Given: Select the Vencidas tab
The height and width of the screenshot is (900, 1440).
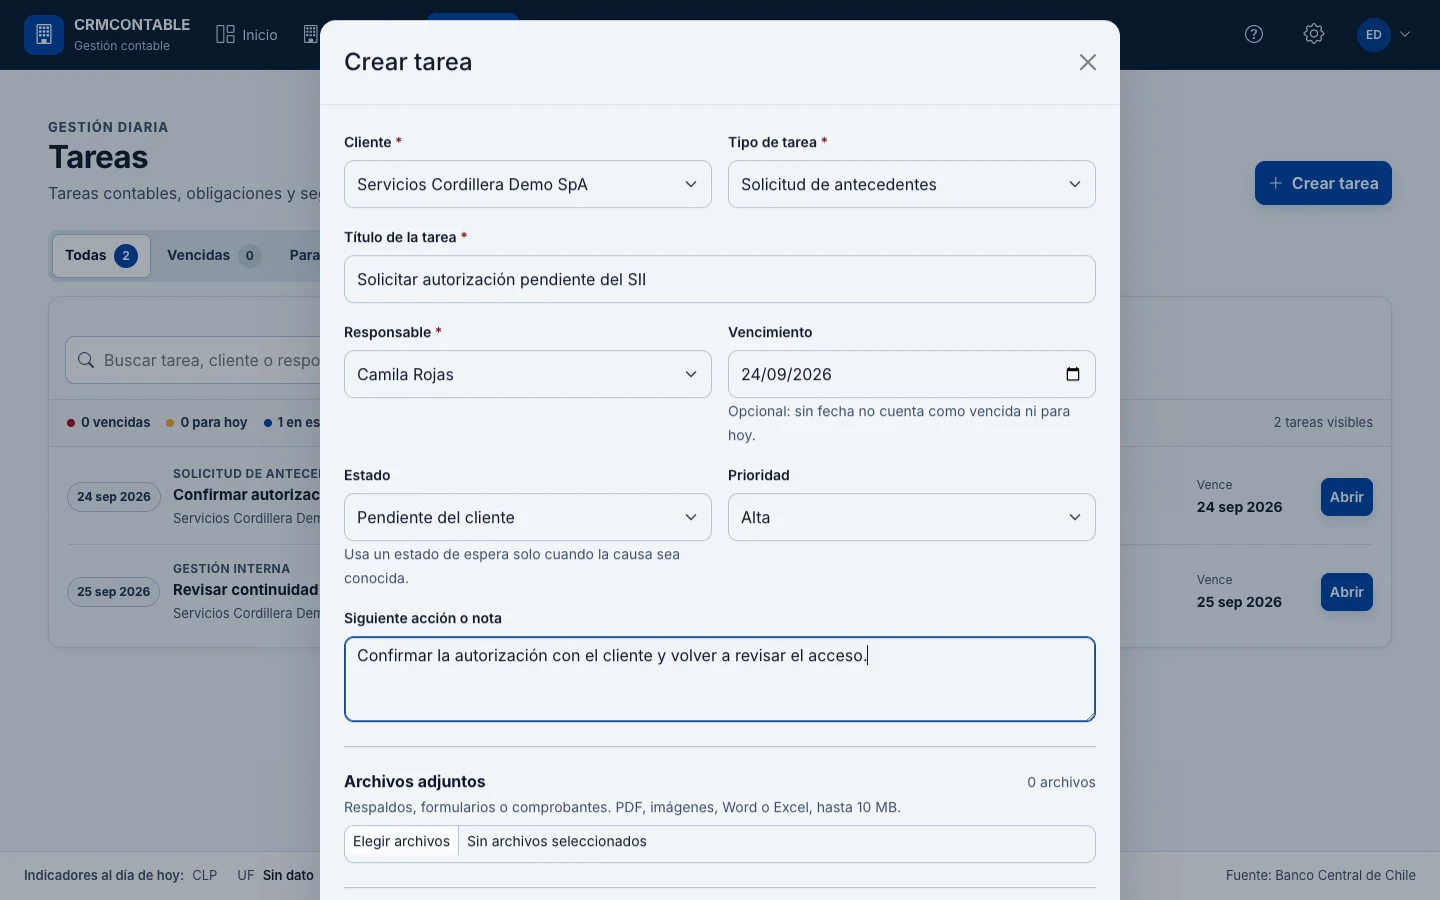Looking at the screenshot, I should 213,256.
